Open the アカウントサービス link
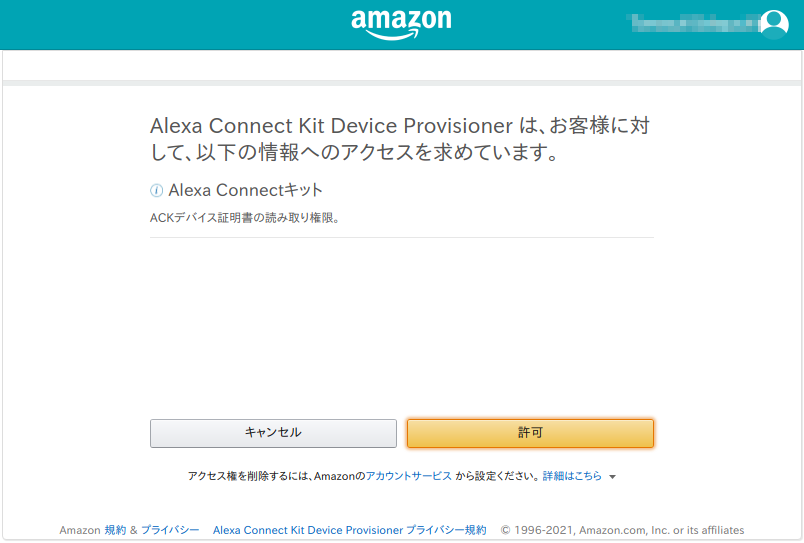 click(x=409, y=476)
